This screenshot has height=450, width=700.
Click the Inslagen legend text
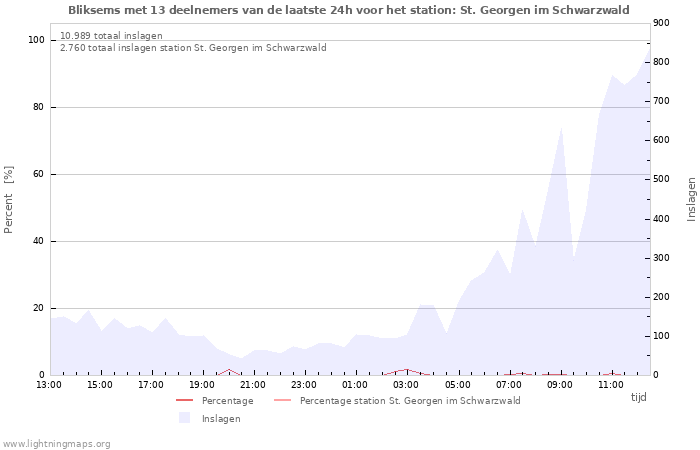point(221,419)
